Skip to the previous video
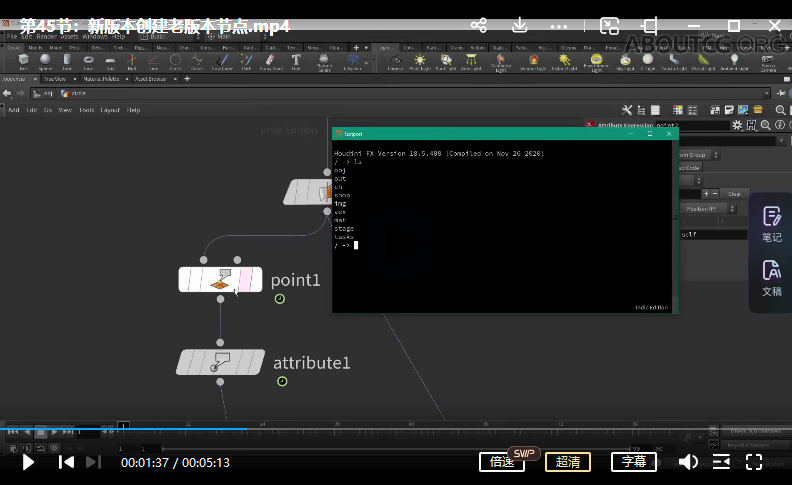 point(66,462)
